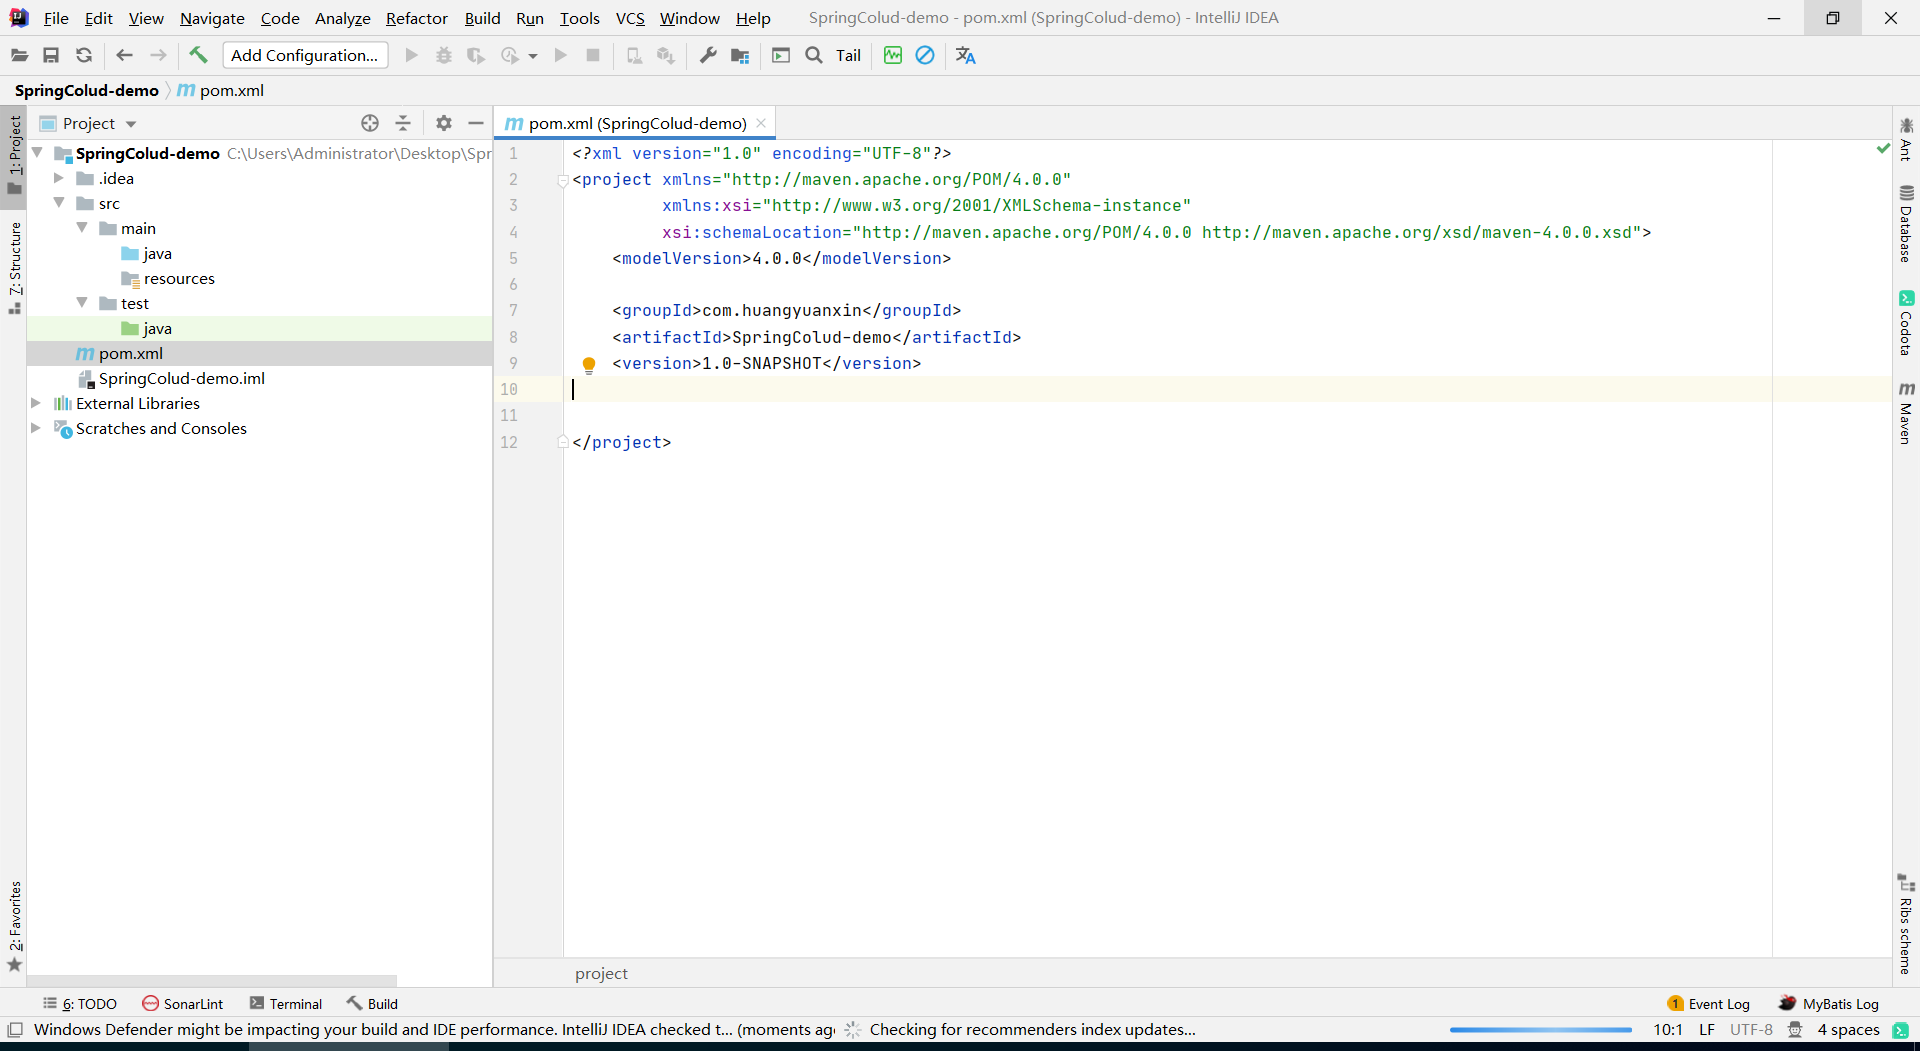
Task: Click the Tail toolbar button
Action: 848,56
